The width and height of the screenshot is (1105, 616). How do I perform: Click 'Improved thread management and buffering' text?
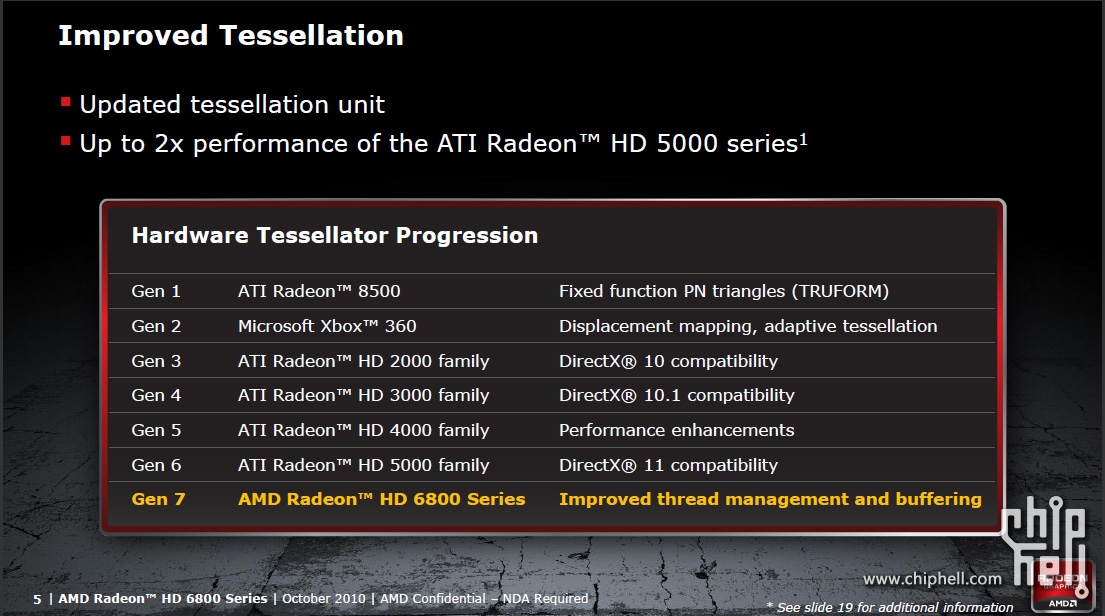pos(770,499)
